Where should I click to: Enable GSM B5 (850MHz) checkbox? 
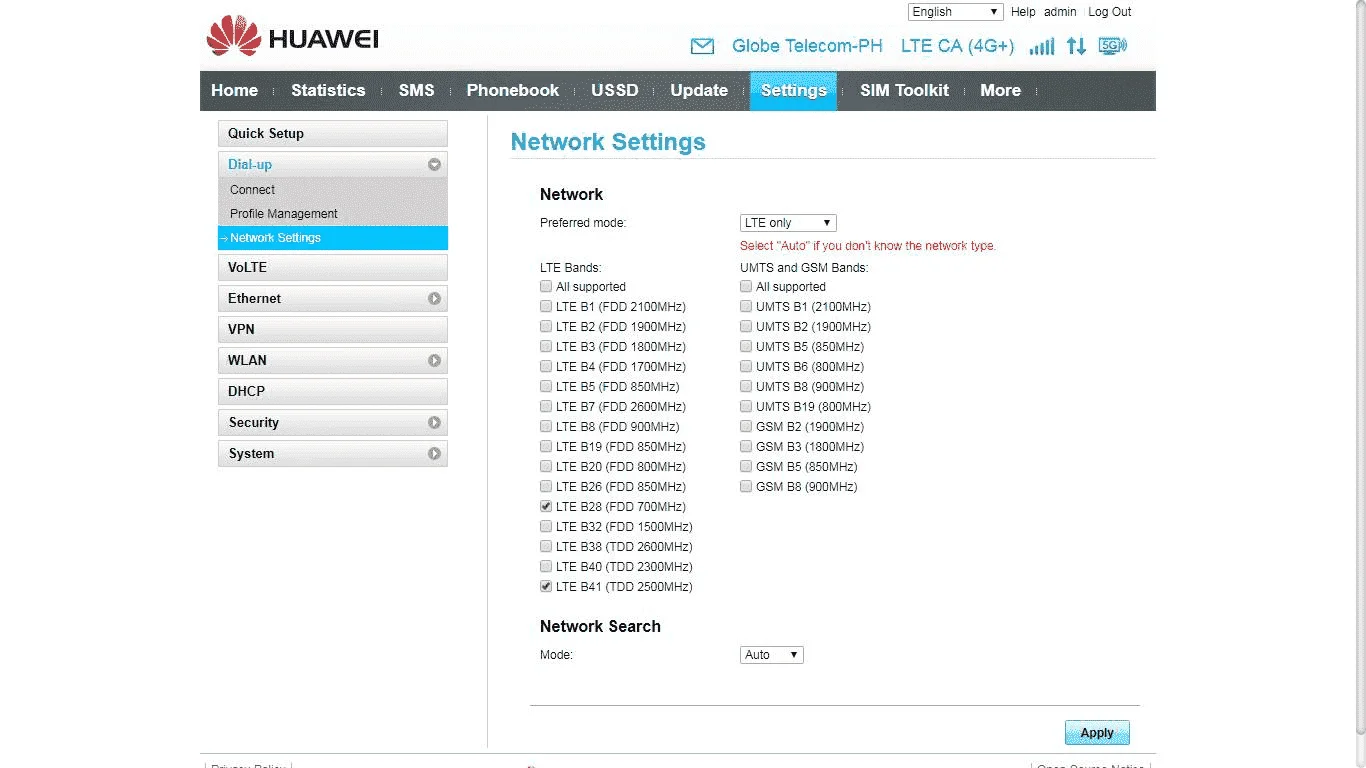pyautogui.click(x=746, y=467)
